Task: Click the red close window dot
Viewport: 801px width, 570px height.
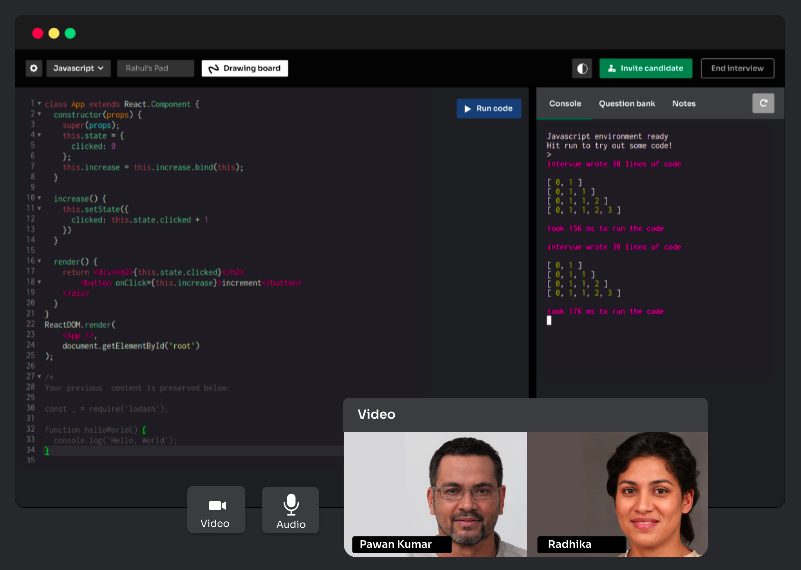Action: pyautogui.click(x=37, y=33)
